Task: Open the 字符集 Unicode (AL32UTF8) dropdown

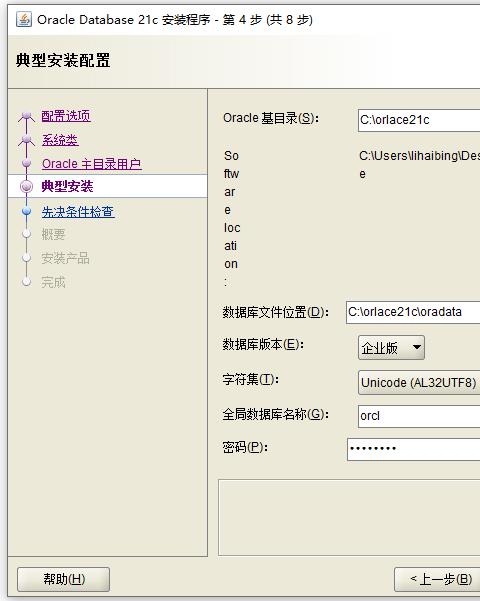Action: (419, 383)
